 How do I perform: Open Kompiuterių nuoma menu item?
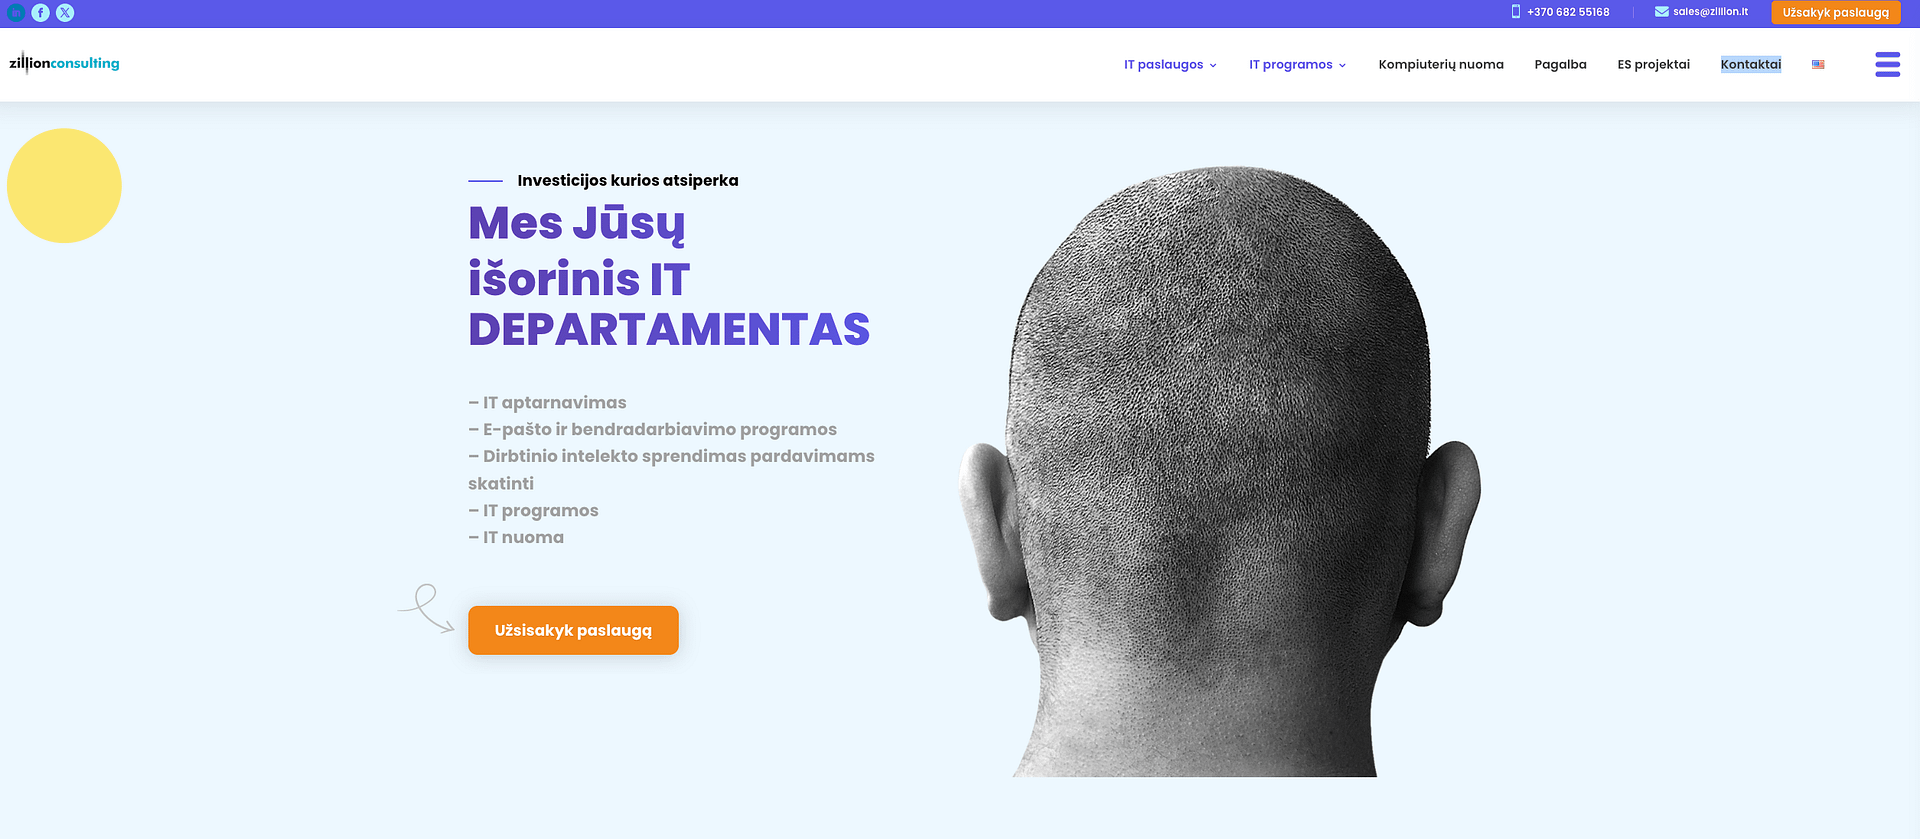tap(1441, 64)
